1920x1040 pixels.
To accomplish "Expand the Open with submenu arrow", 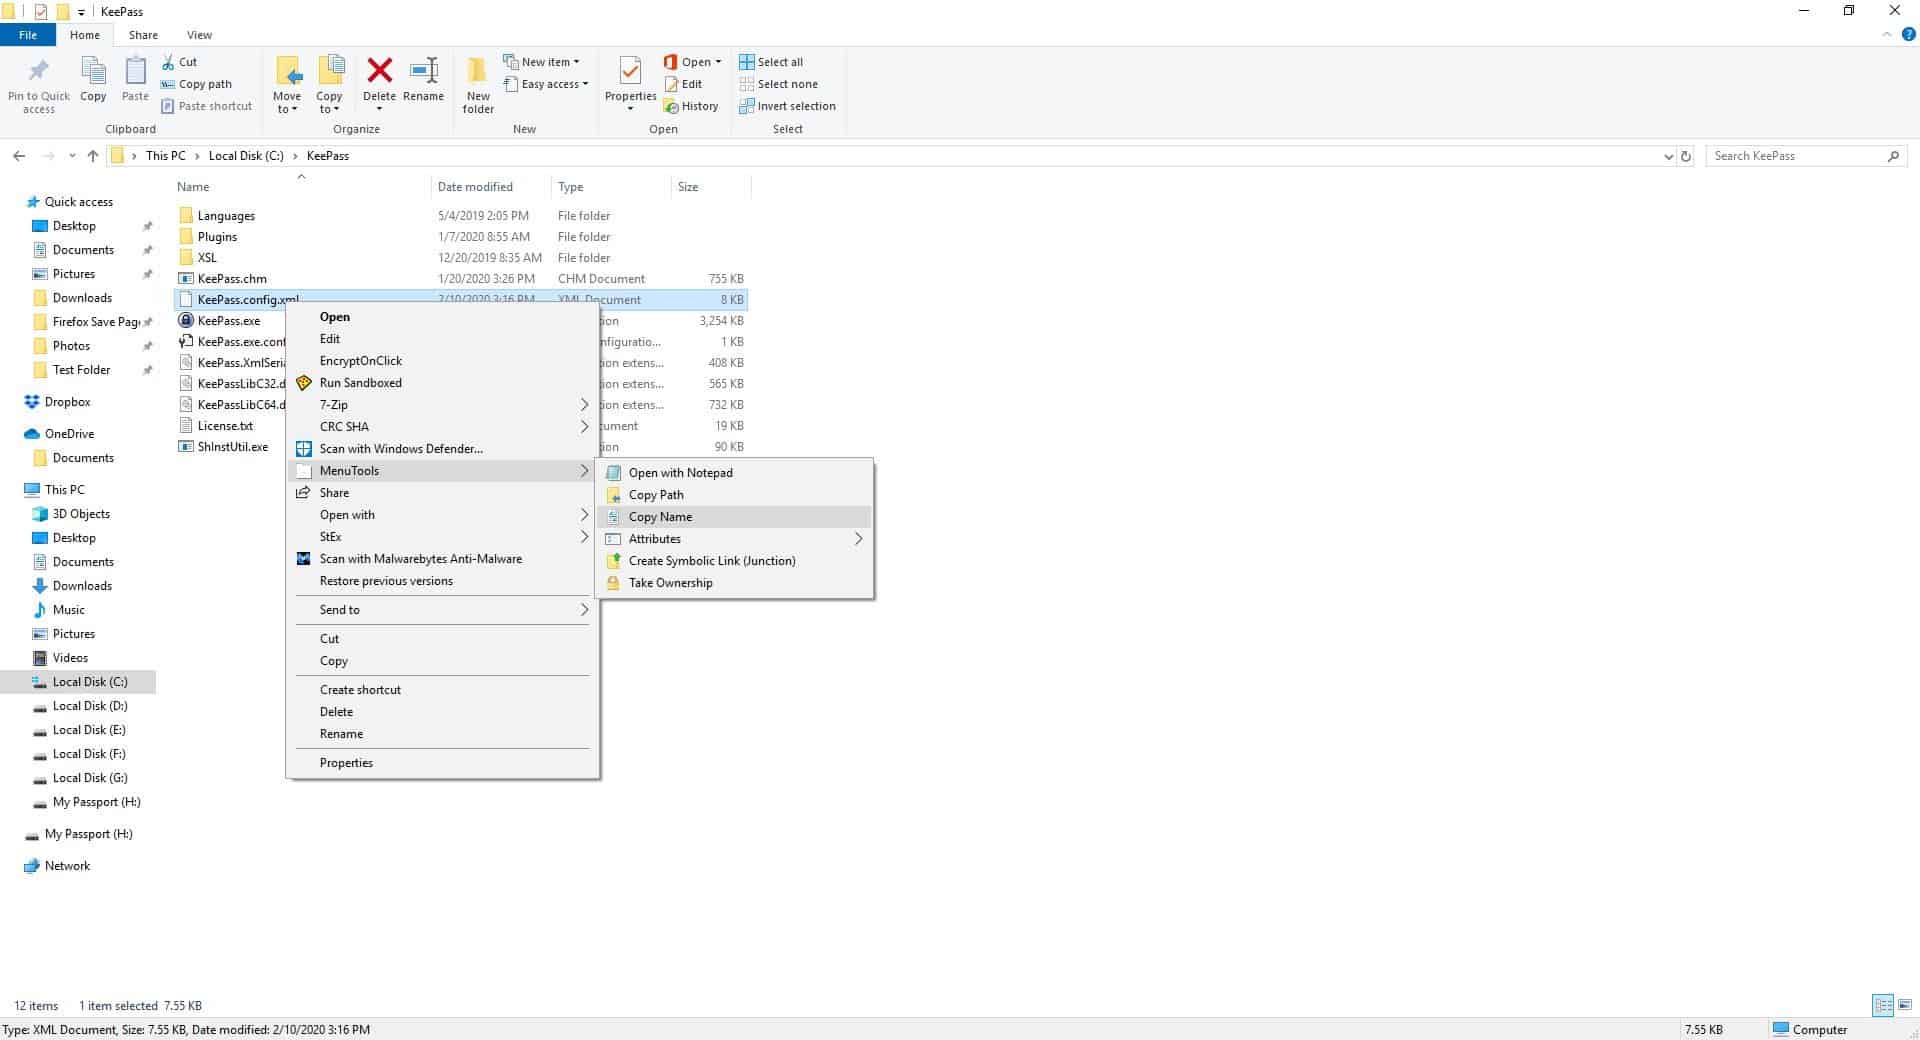I will (x=584, y=515).
